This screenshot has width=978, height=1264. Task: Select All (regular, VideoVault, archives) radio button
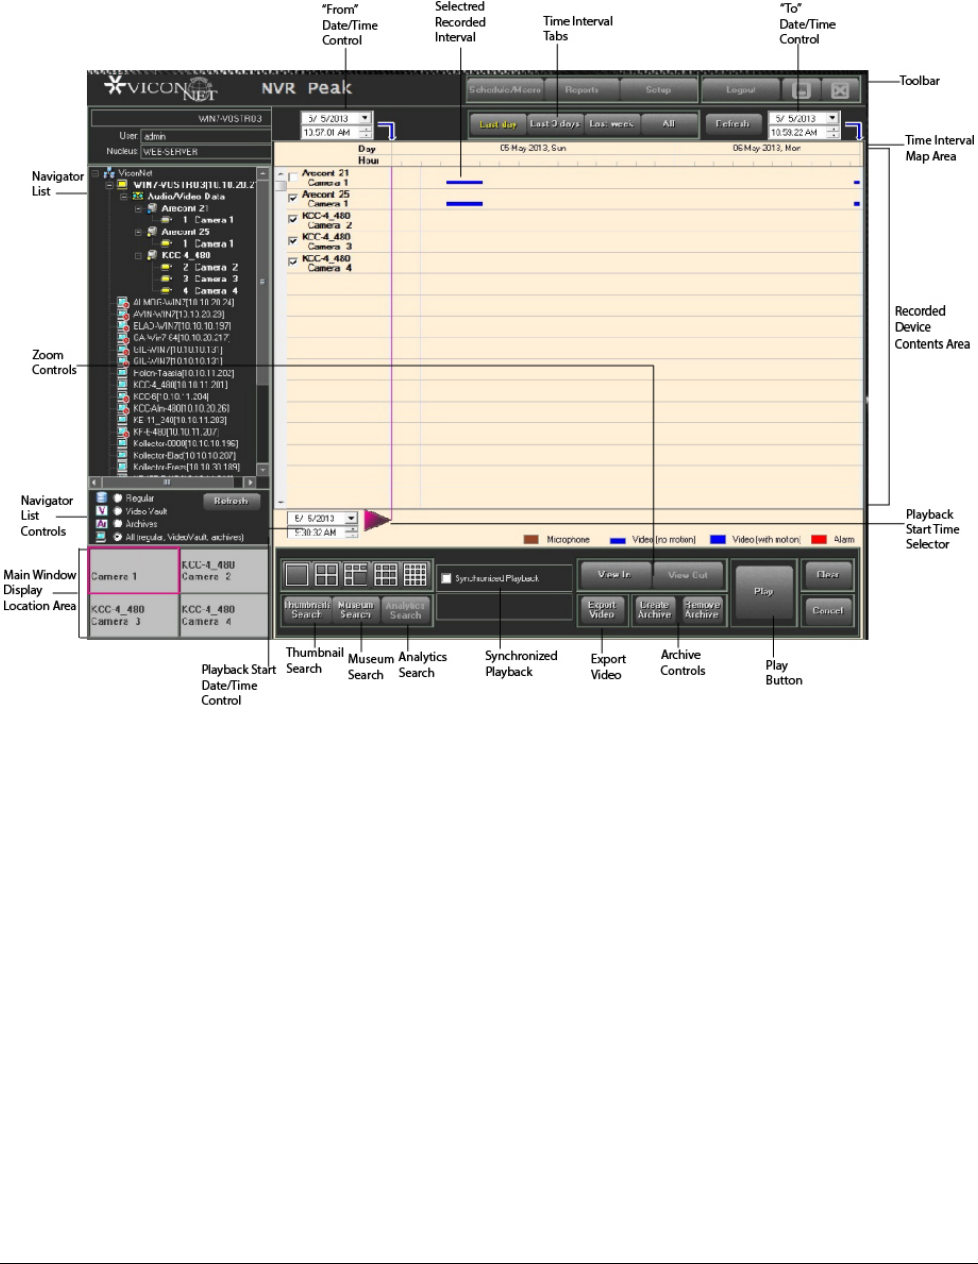coord(118,537)
